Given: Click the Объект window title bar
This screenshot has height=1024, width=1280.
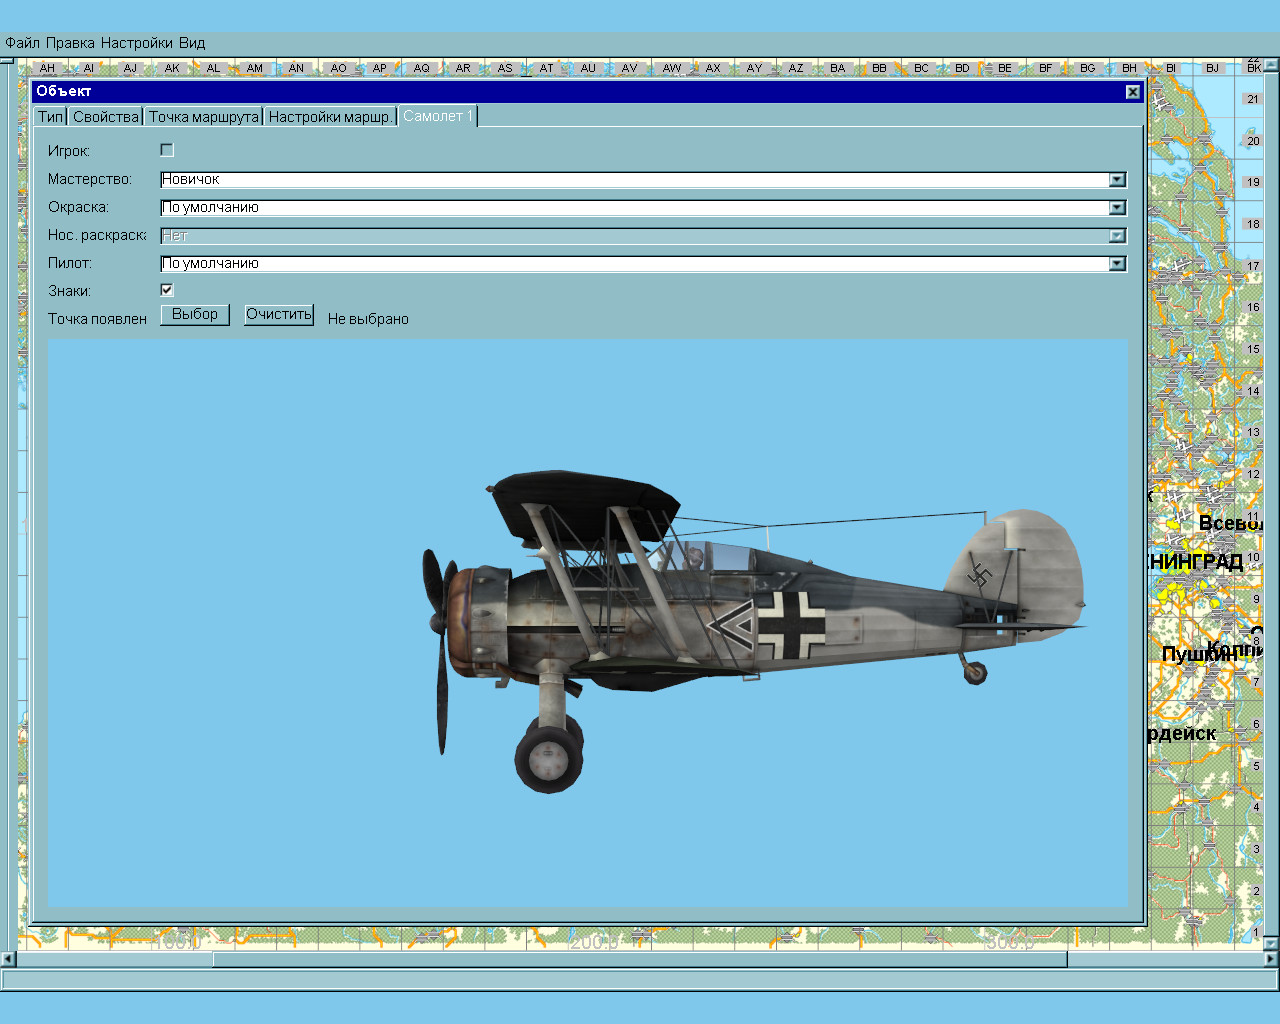Looking at the screenshot, I should (587, 91).
